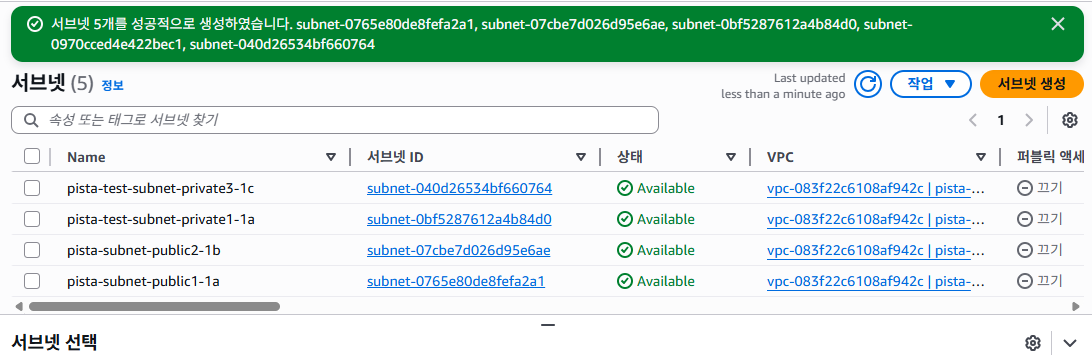
Task: Open the 작업 actions dropdown
Action: tap(930, 84)
